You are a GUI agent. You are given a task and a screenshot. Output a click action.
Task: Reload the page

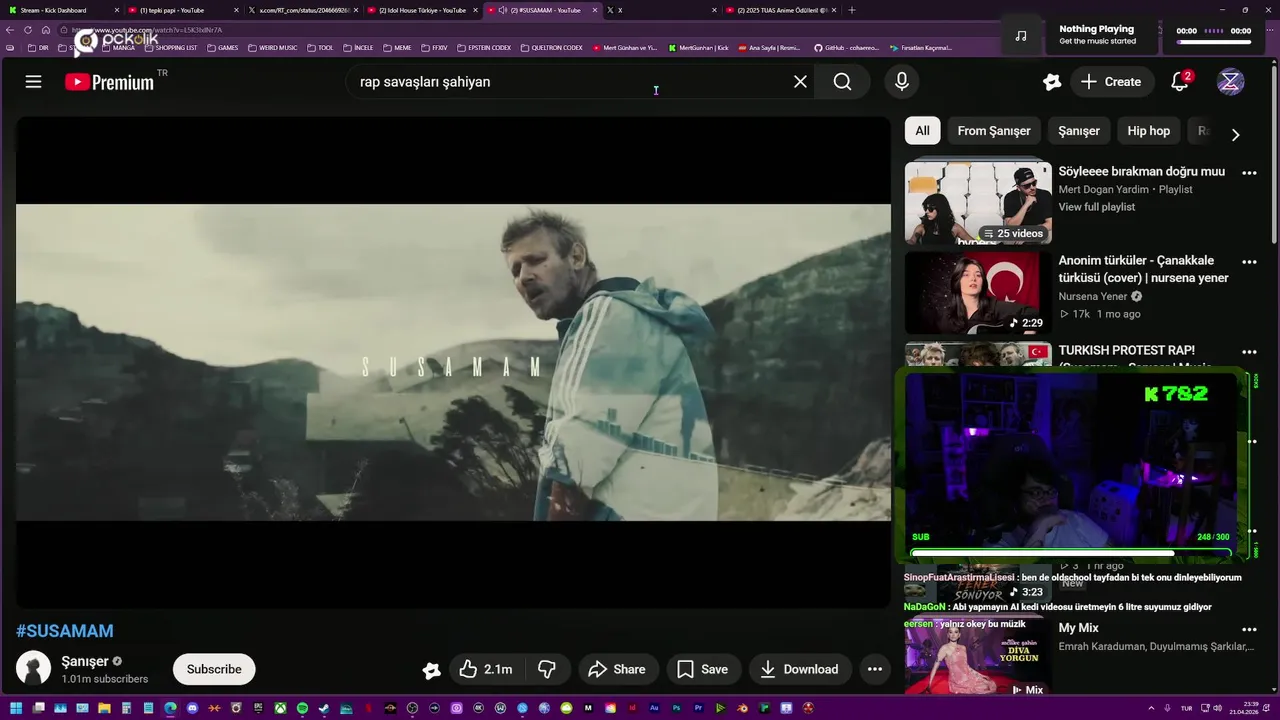28,30
